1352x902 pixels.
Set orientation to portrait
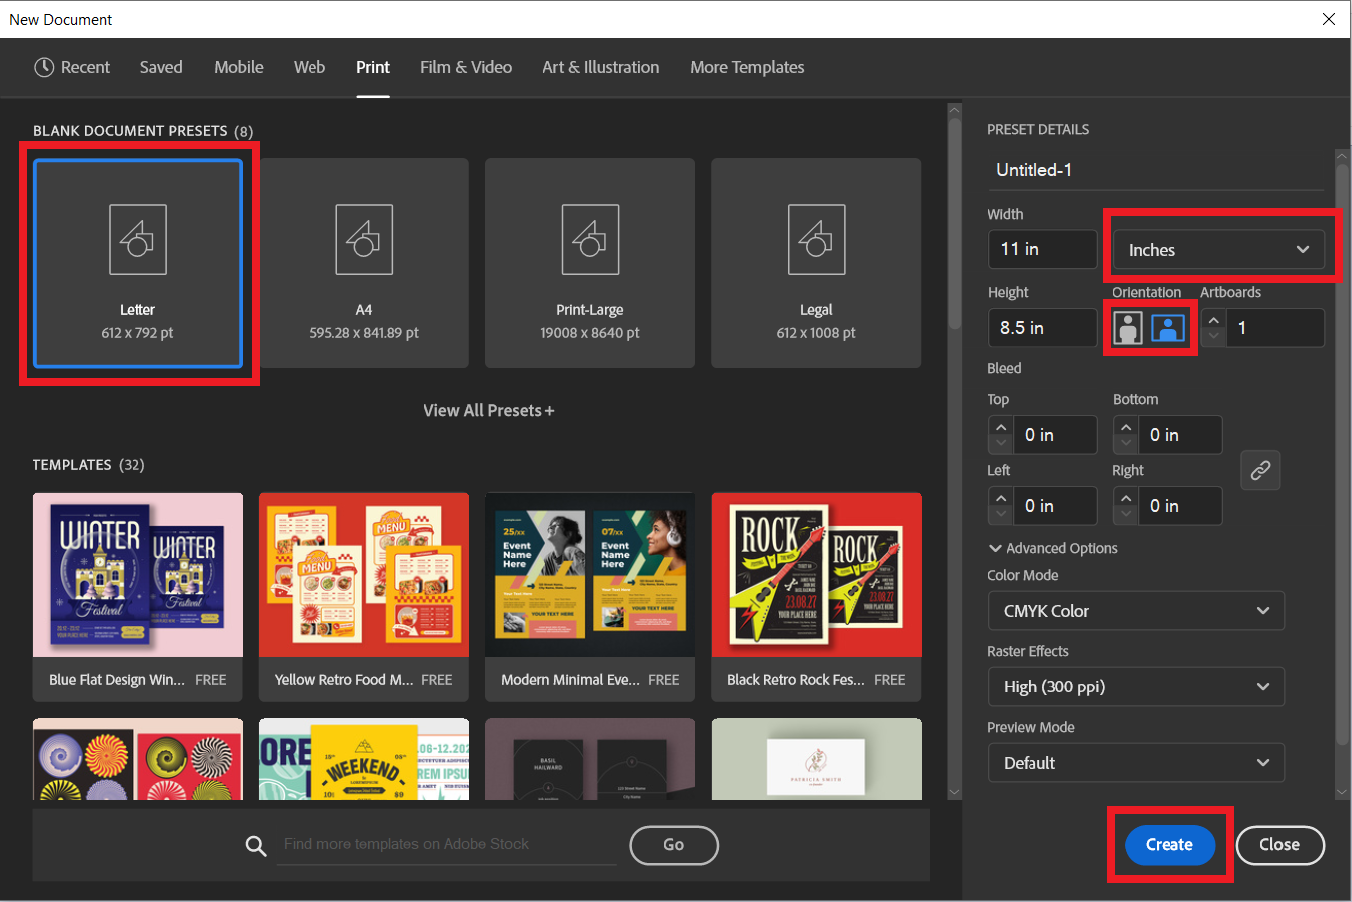point(1128,328)
